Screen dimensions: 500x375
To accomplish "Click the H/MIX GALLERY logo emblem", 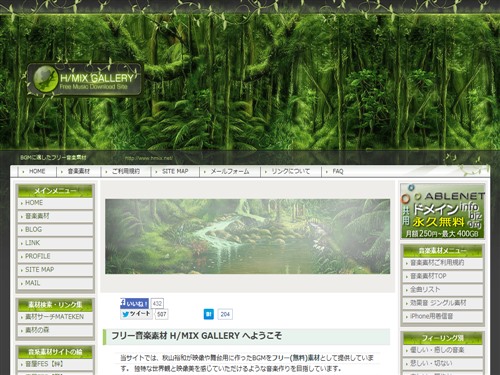I will [44, 79].
